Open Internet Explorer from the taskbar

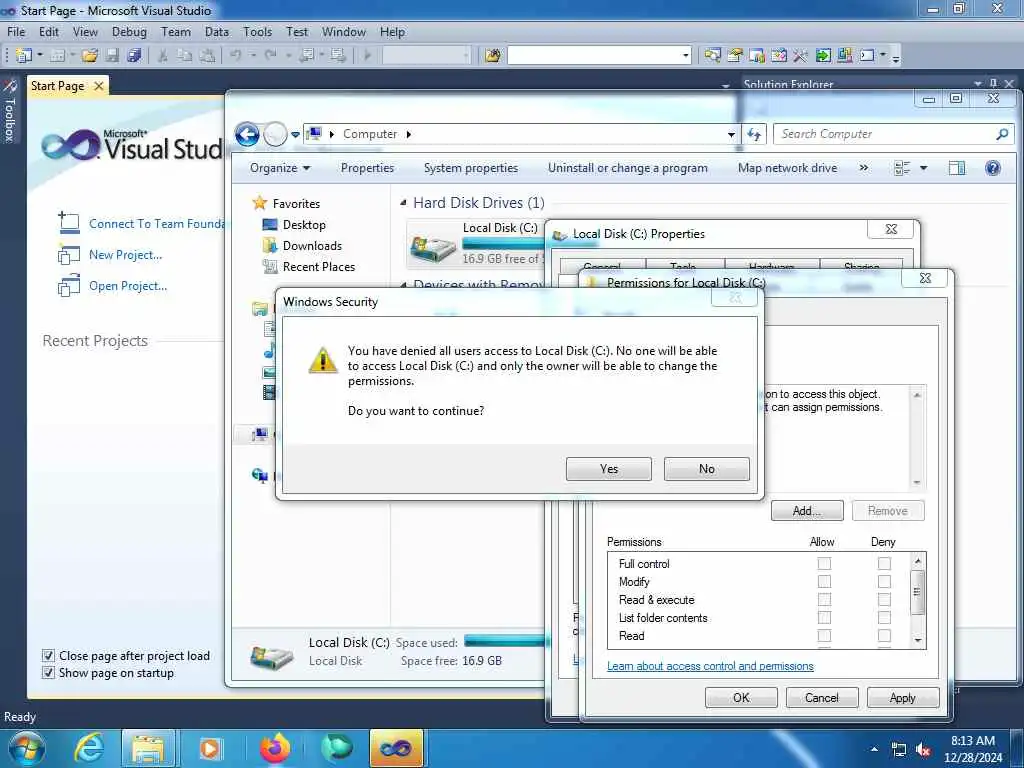pos(89,748)
